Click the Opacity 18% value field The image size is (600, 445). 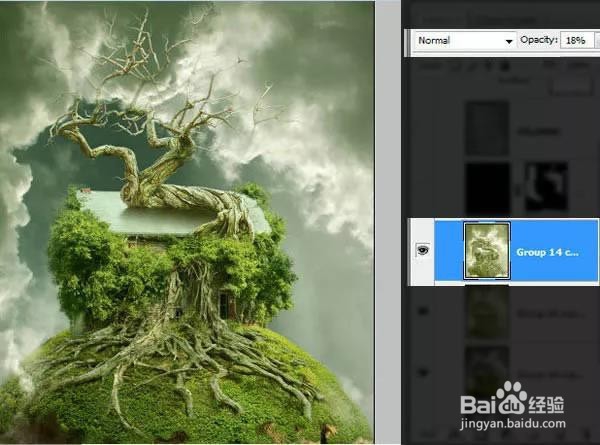(x=577, y=41)
